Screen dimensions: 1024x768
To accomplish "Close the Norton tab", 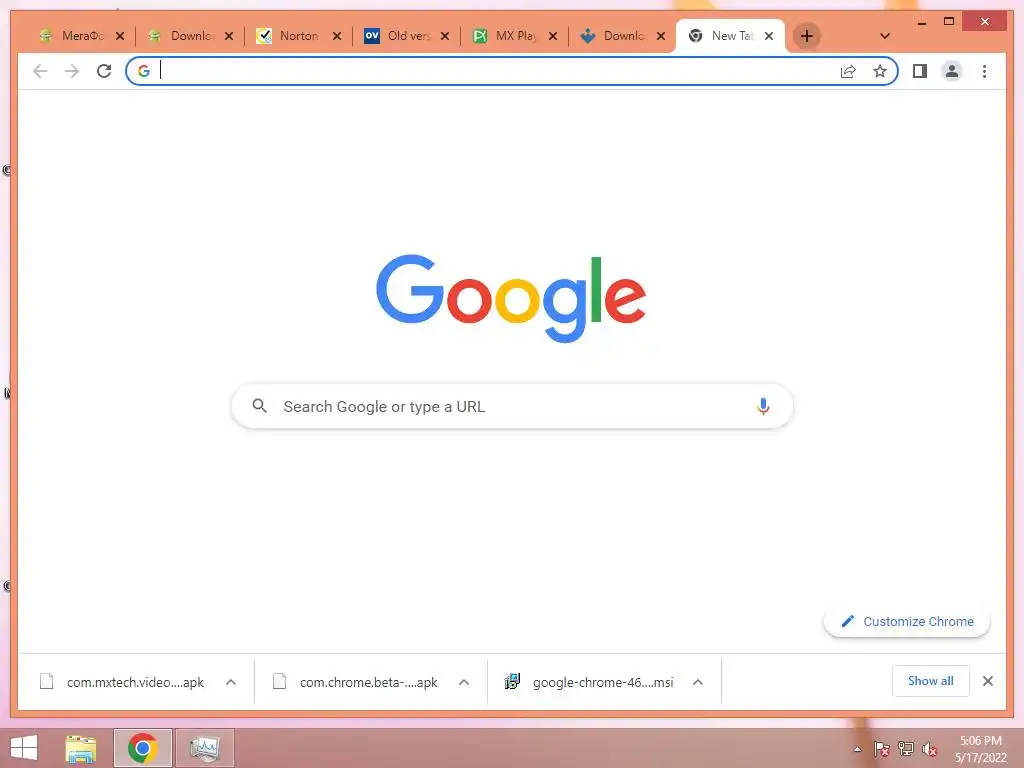I will (x=337, y=36).
